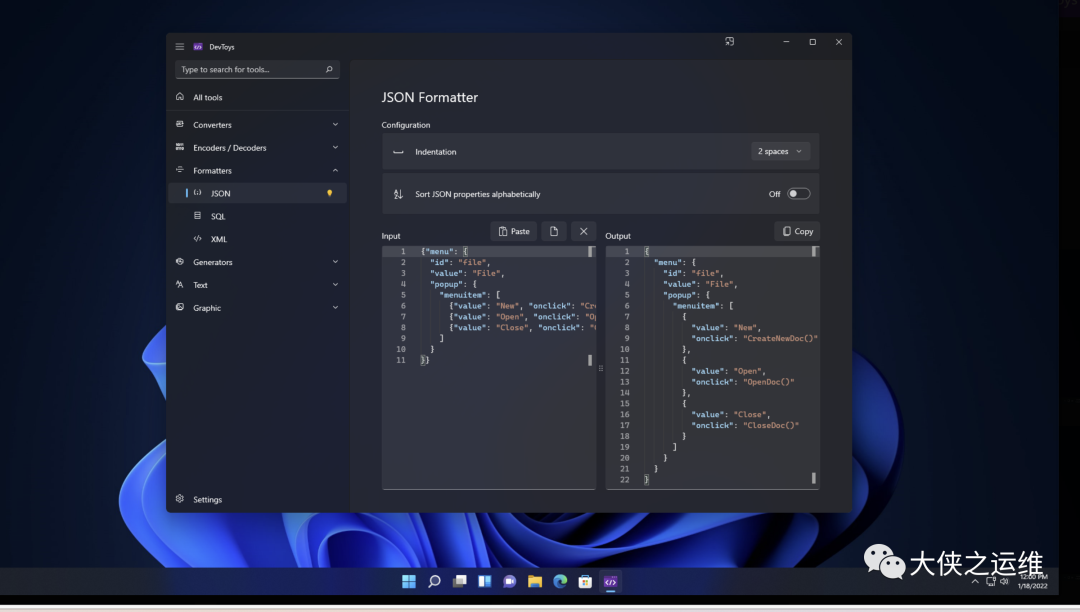The image size is (1080, 612).
Task: Click the DevToys taskbar icon
Action: 610,582
